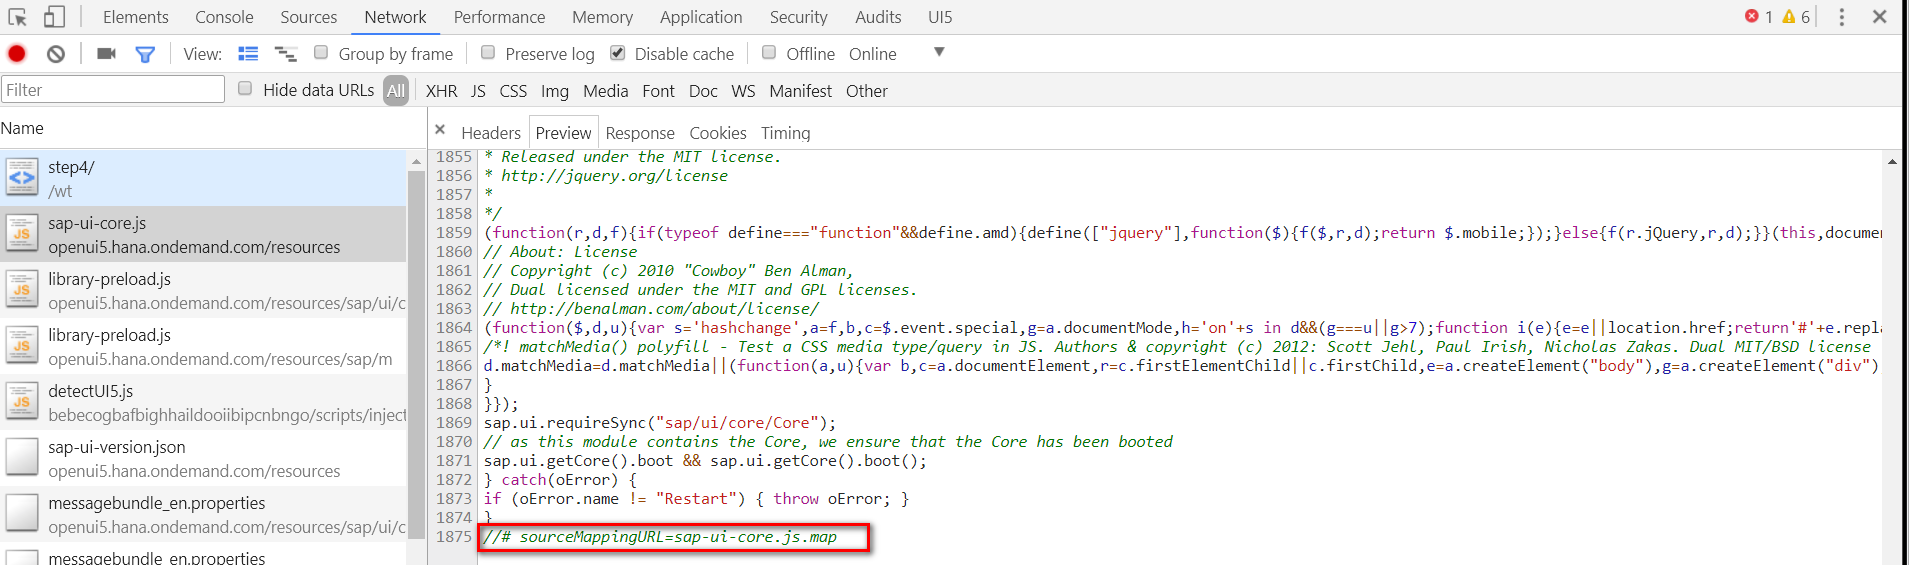Filter requests by XHR

[442, 91]
